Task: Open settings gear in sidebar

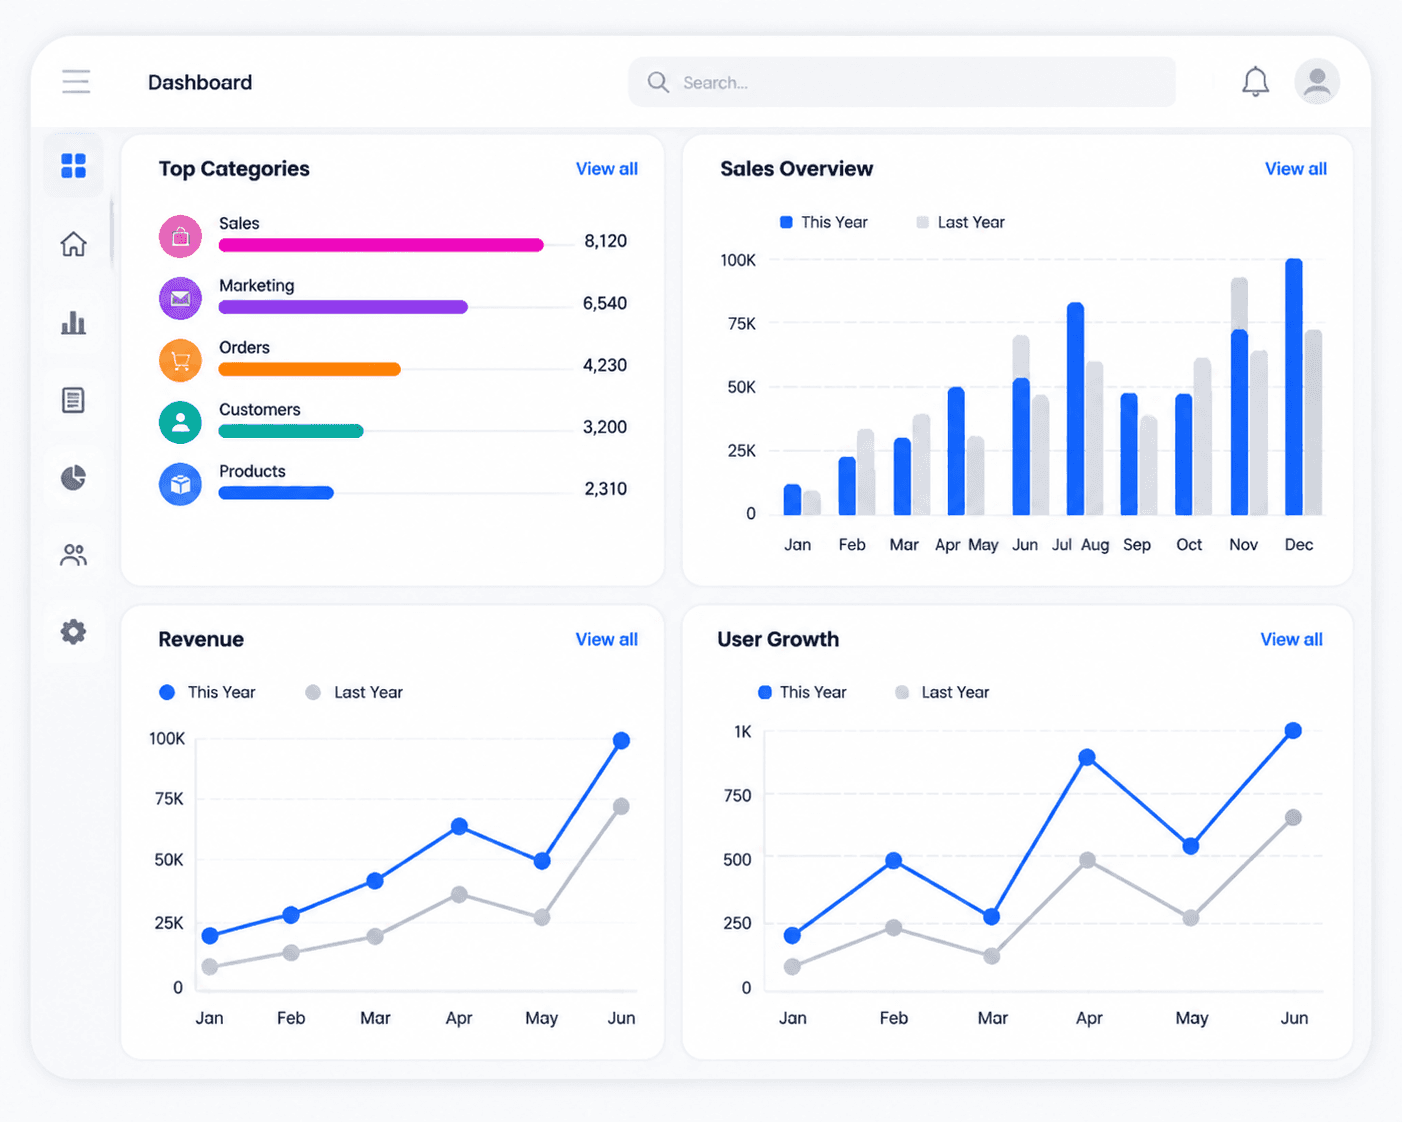Action: [74, 632]
